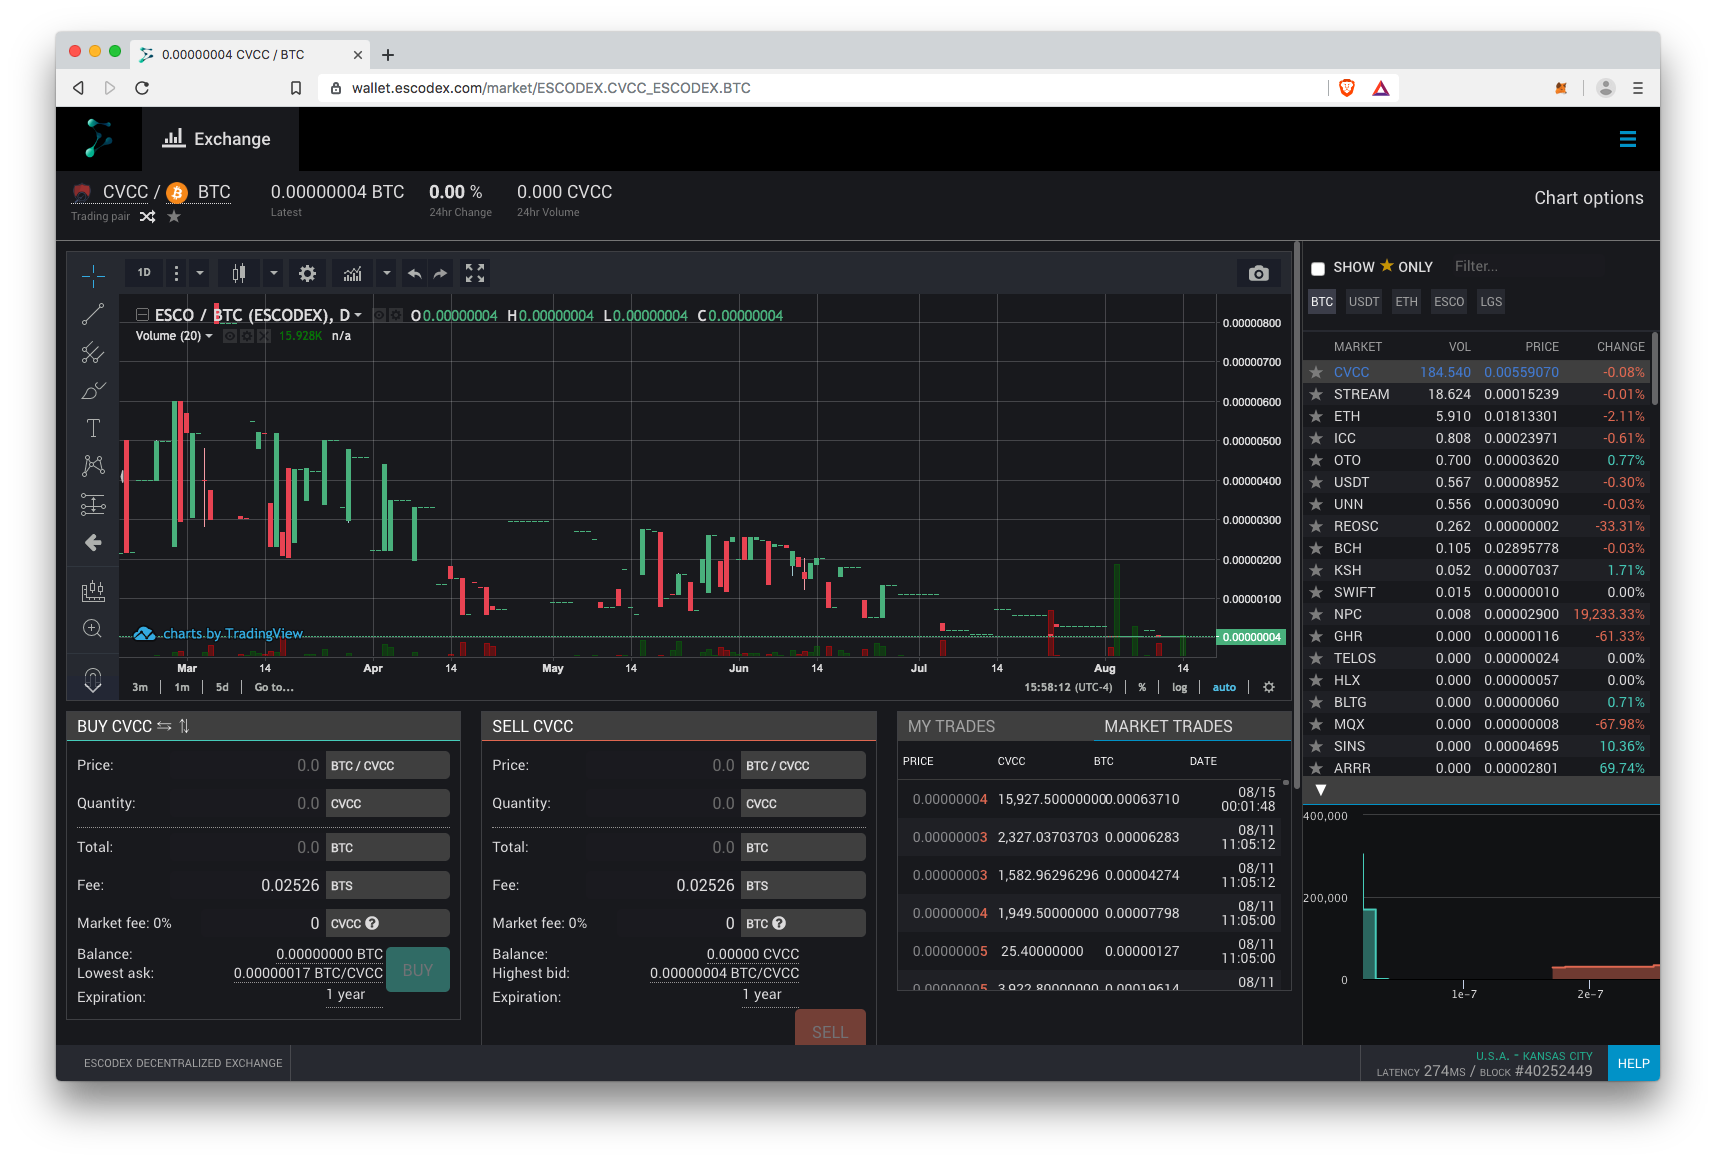Click the BUY button

tap(418, 970)
